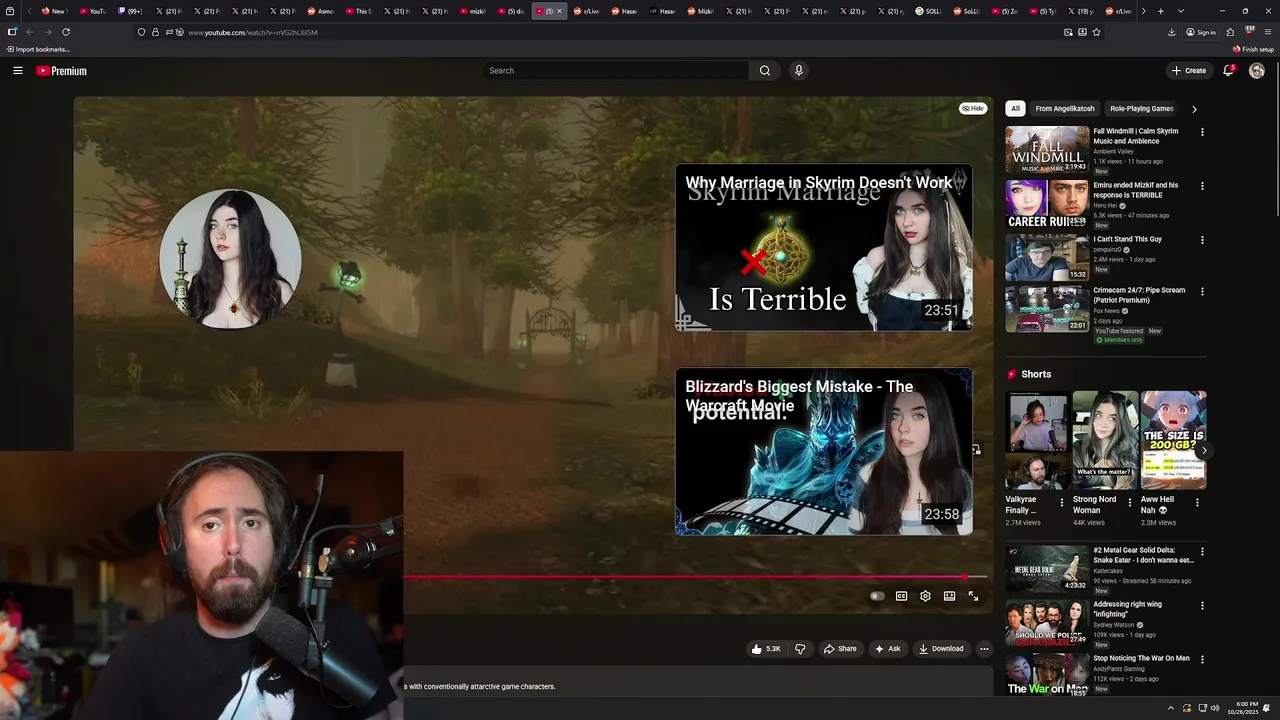Click the browser address bar URL
This screenshot has width=1280, height=720.
[253, 32]
